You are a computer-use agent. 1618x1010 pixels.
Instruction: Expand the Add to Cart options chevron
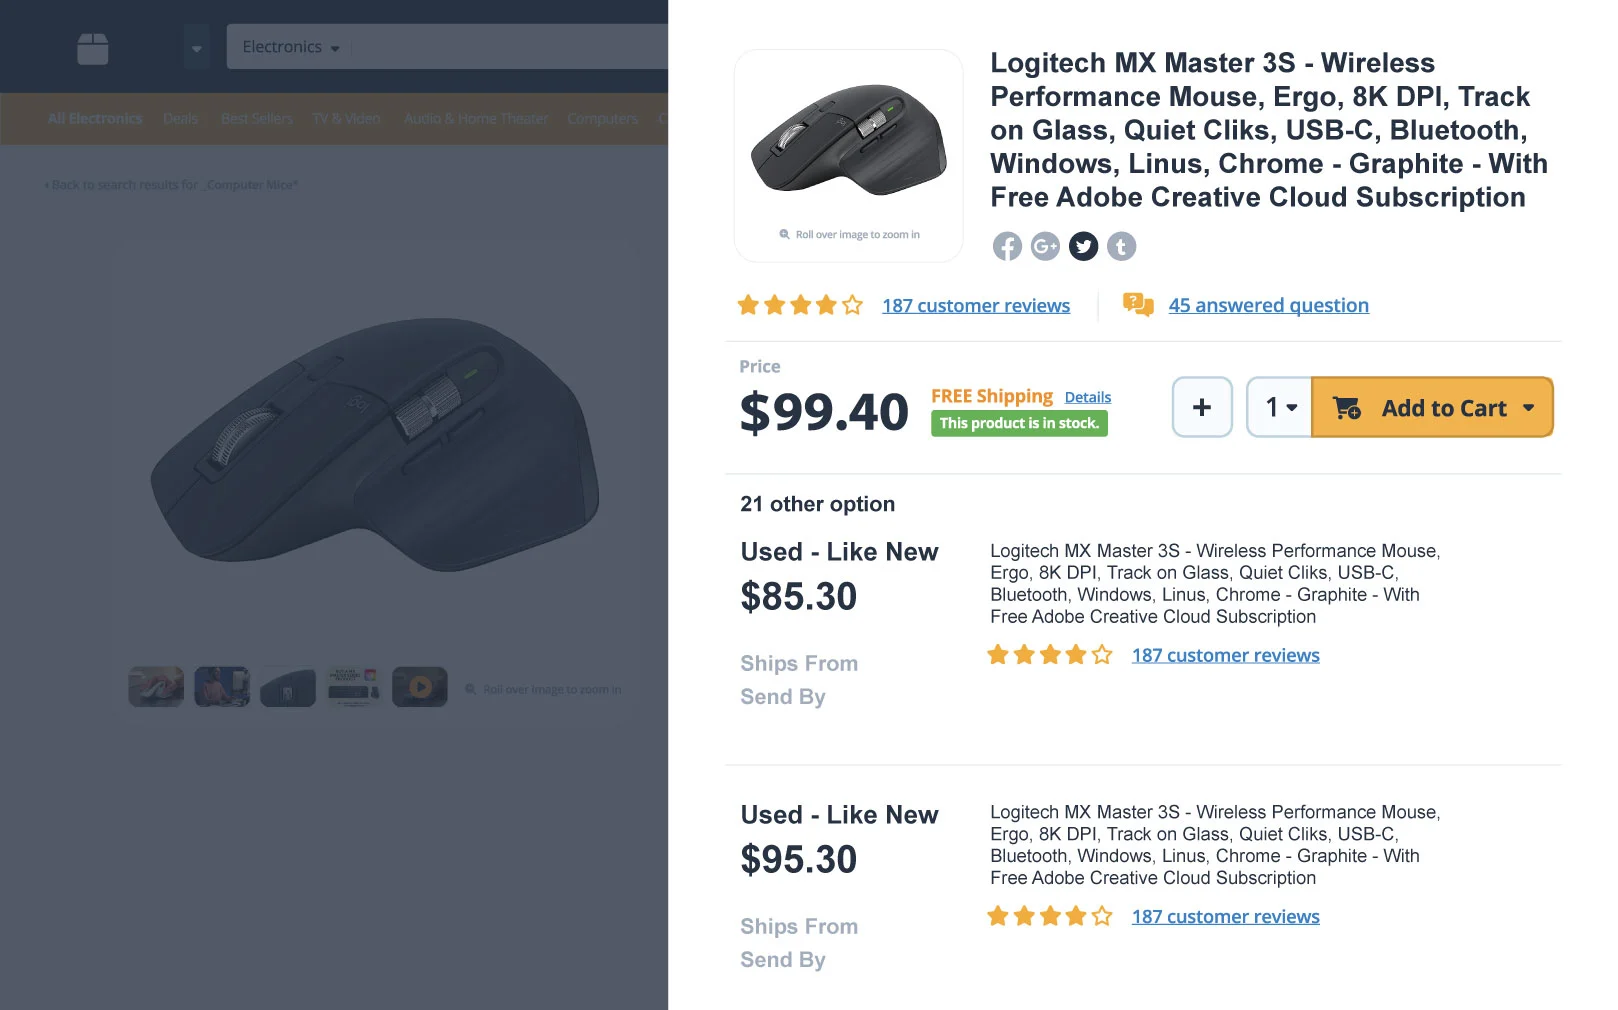[x=1529, y=408]
